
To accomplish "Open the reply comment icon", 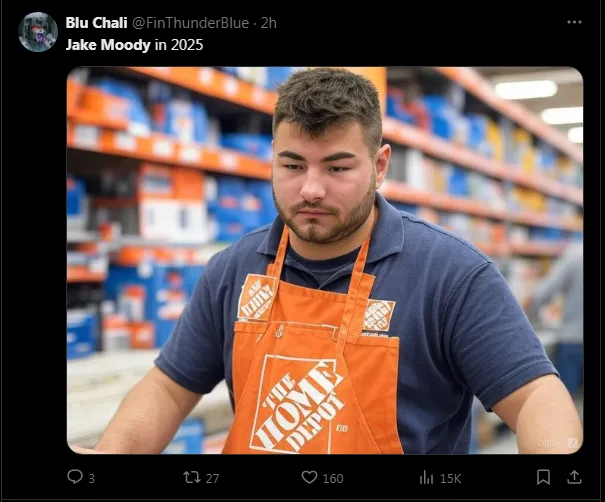I will tap(75, 477).
